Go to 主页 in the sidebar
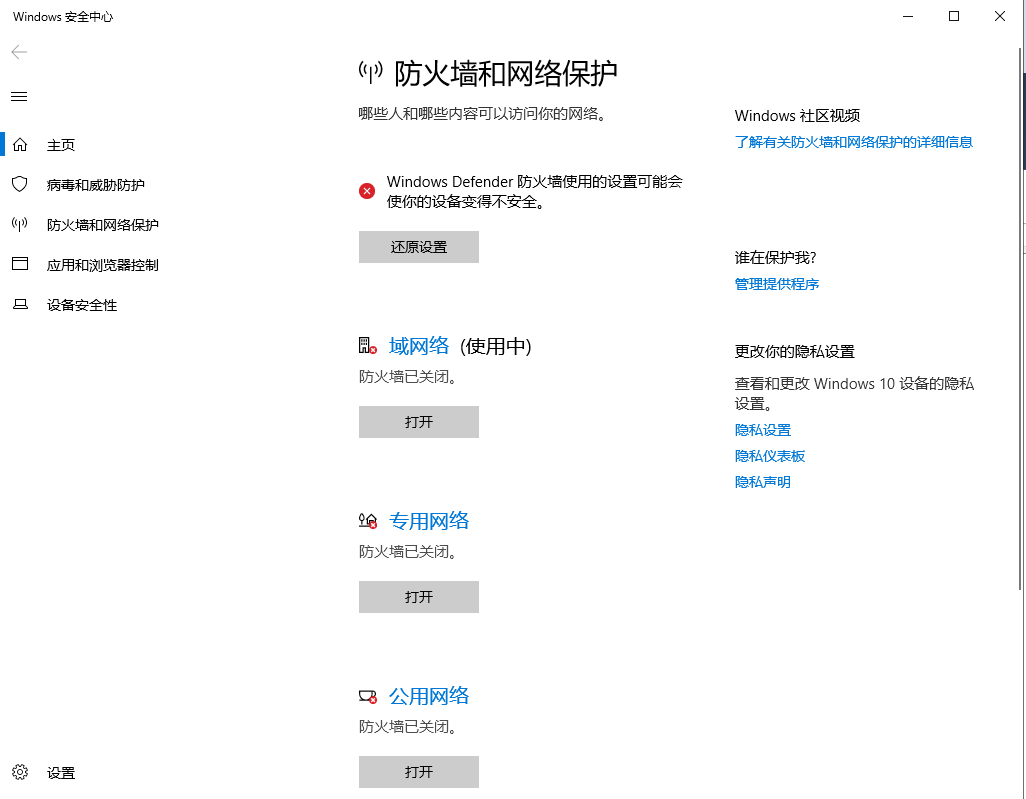This screenshot has width=1026, height=799. pyautogui.click(x=61, y=145)
